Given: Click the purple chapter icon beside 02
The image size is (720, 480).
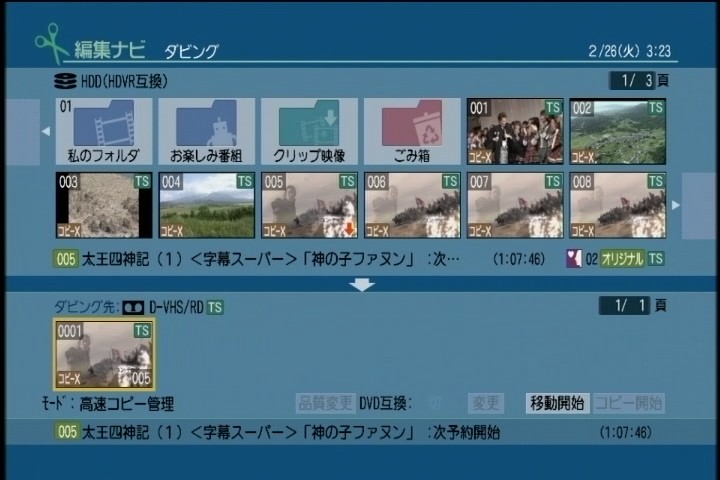Looking at the screenshot, I should [x=574, y=258].
